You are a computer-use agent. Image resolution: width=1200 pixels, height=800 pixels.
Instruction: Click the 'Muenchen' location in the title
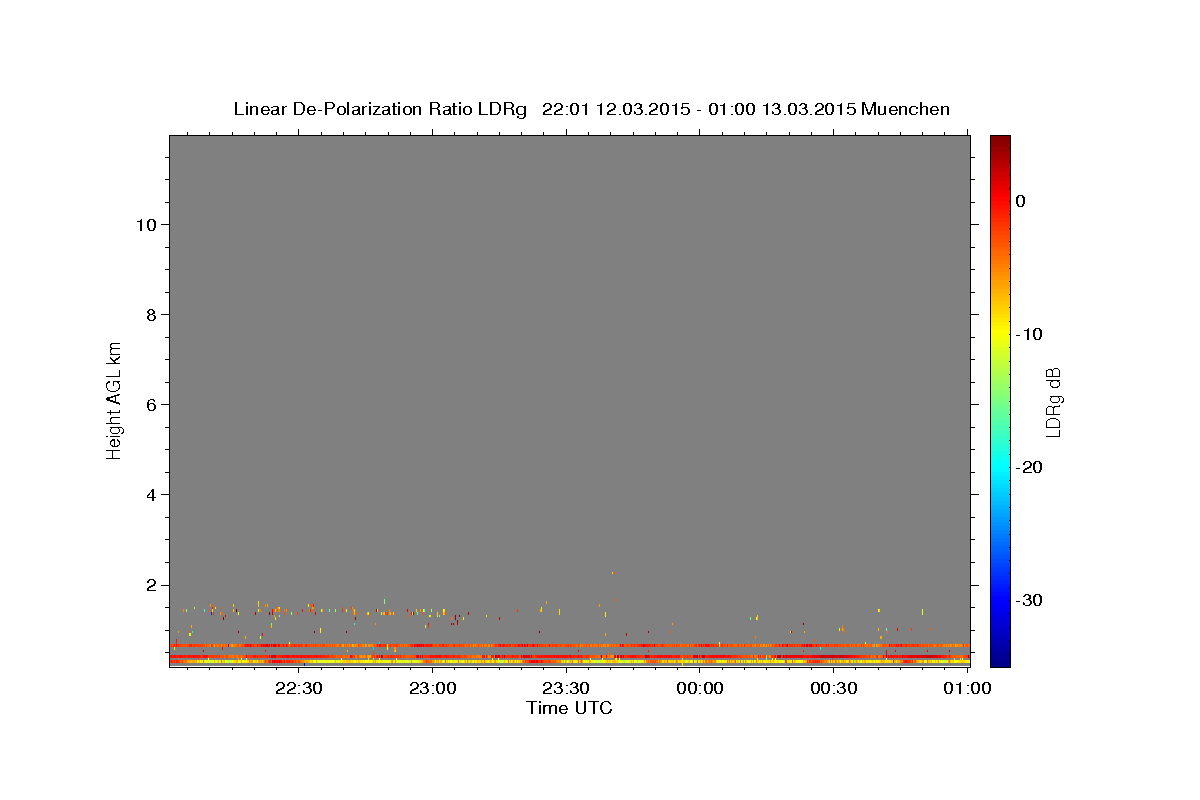click(905, 109)
